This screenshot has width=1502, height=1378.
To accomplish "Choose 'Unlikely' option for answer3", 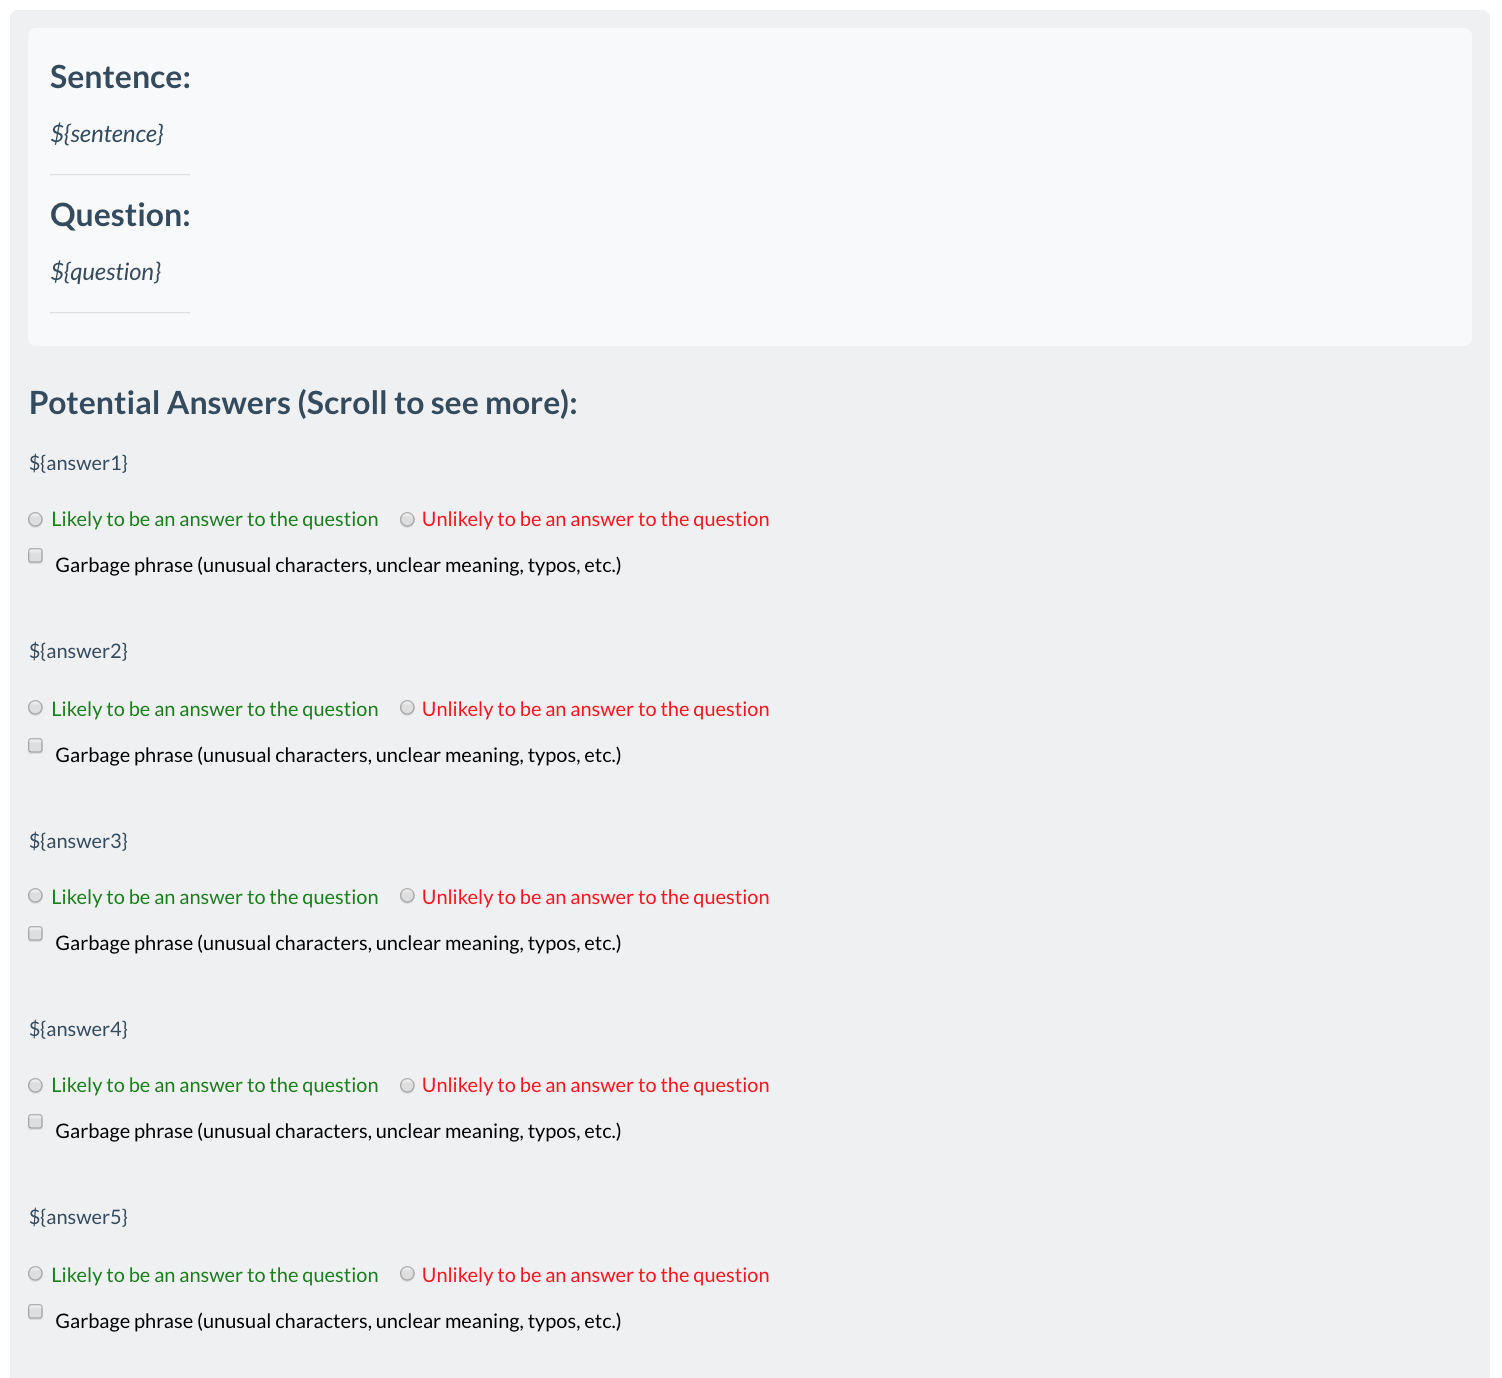I will [407, 896].
